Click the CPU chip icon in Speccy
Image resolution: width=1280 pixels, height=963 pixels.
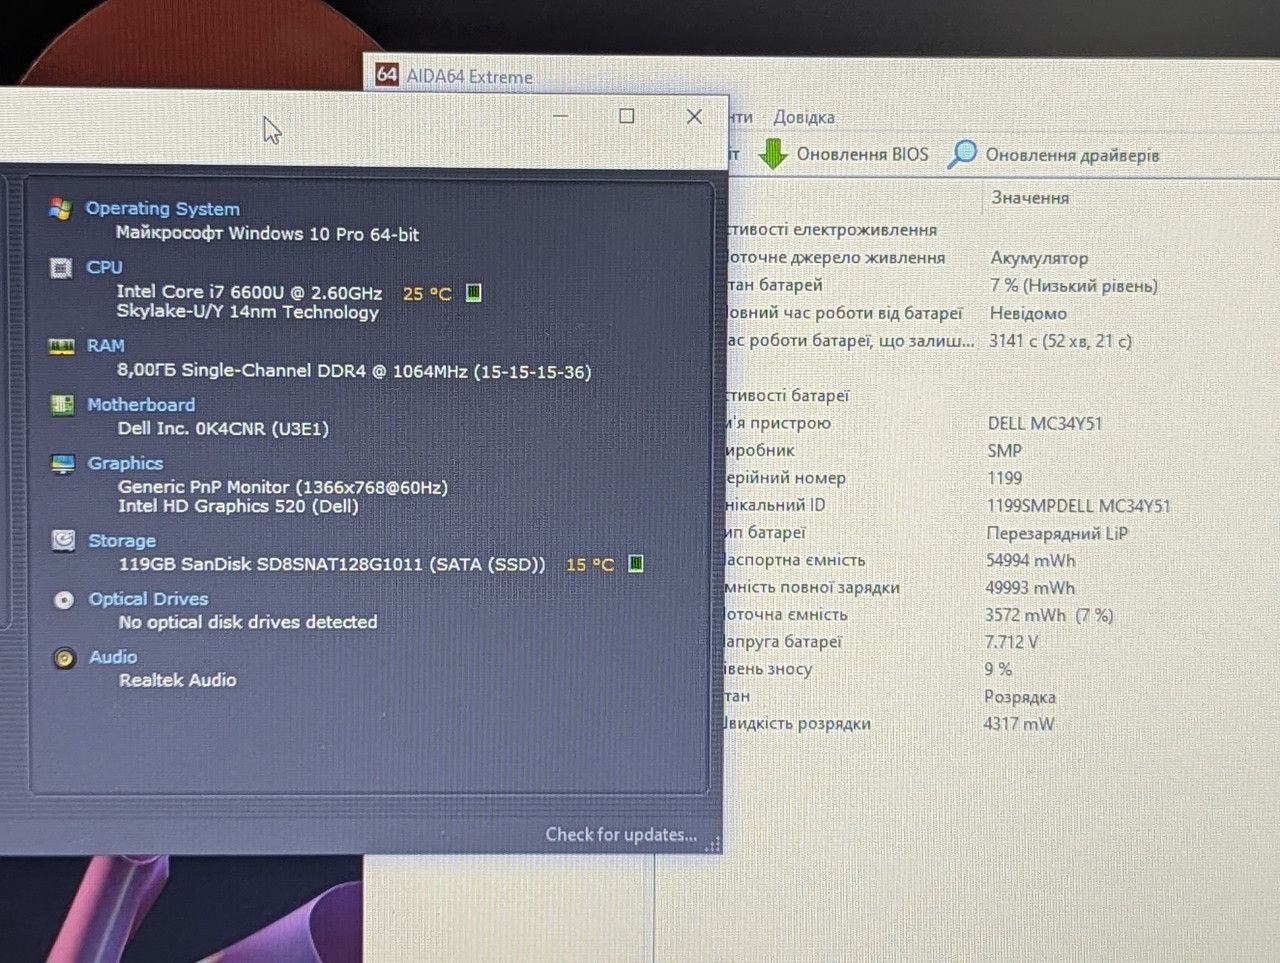61,268
